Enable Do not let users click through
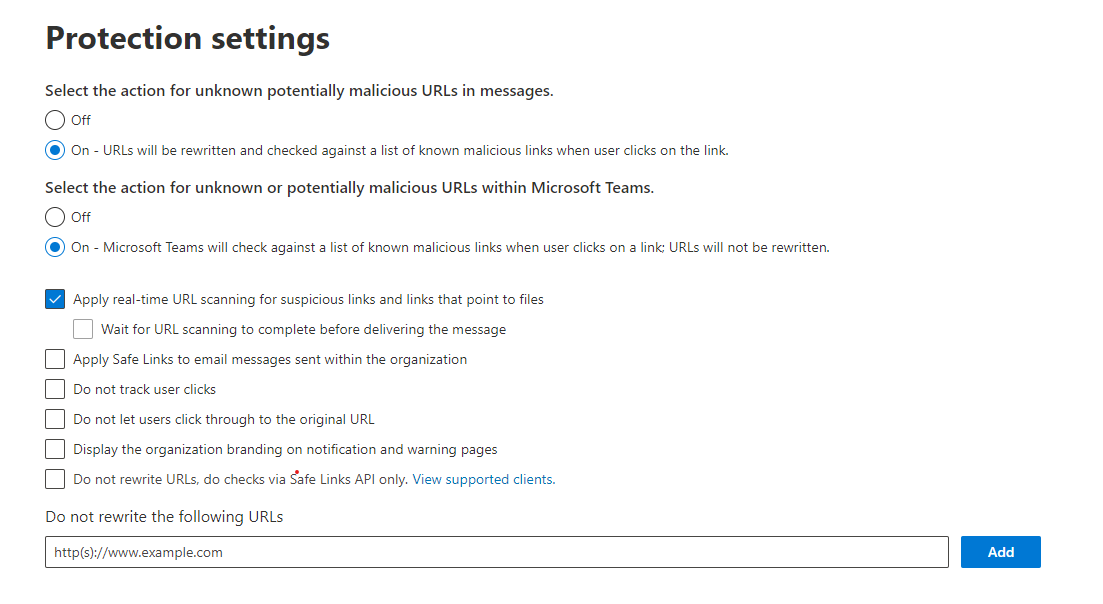Viewport: 1103px width, 604px height. (x=55, y=418)
